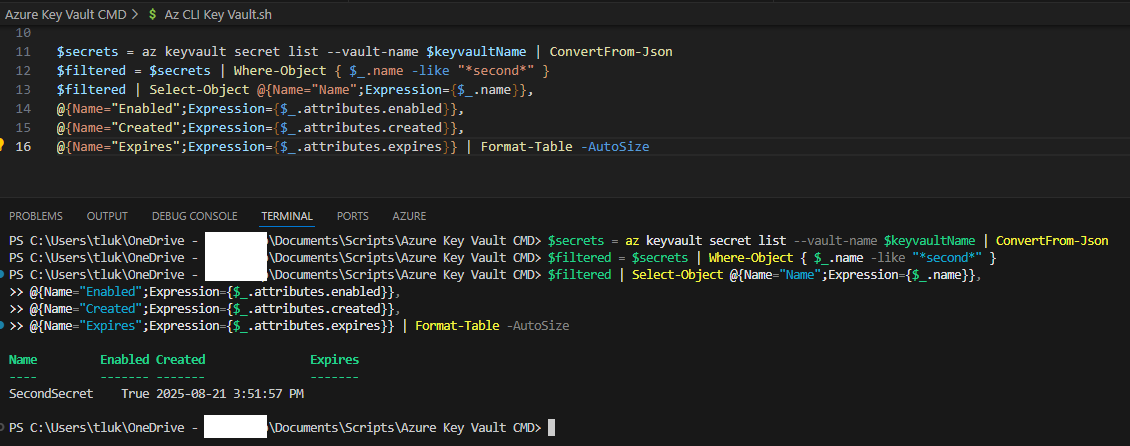
Task: Open the AZURE panel tab
Action: (409, 216)
